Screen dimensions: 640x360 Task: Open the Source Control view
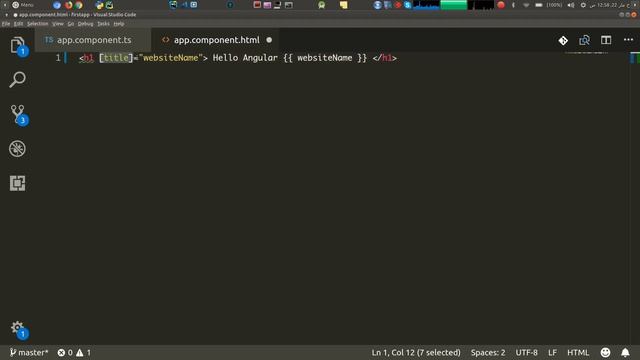[x=17, y=114]
